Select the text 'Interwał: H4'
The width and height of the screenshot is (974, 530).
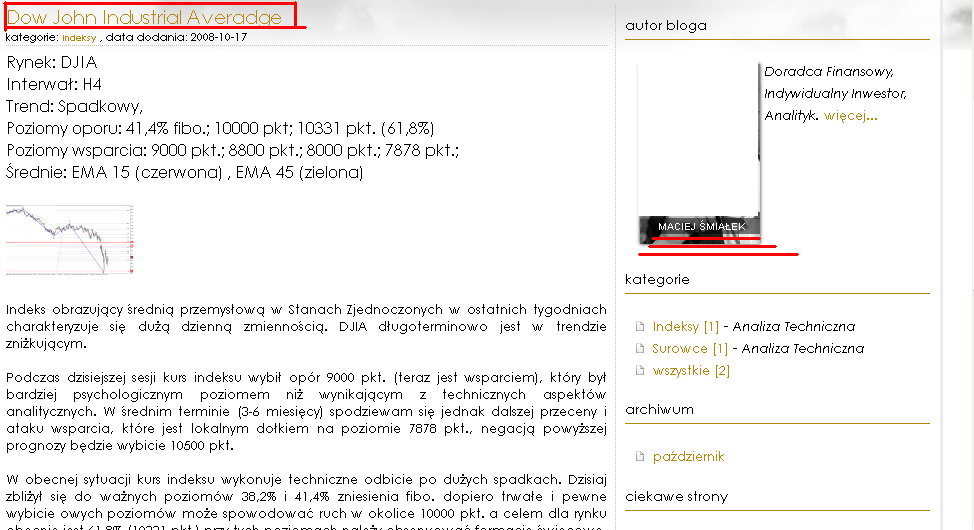pos(54,85)
